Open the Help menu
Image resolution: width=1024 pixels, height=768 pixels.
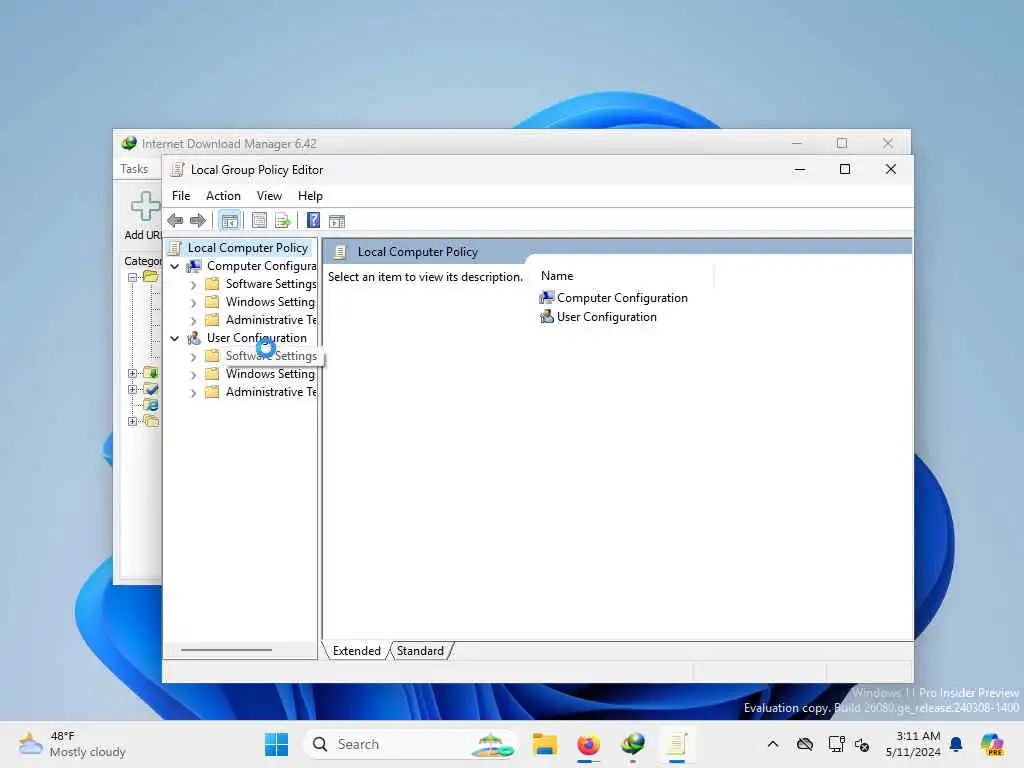tap(310, 196)
